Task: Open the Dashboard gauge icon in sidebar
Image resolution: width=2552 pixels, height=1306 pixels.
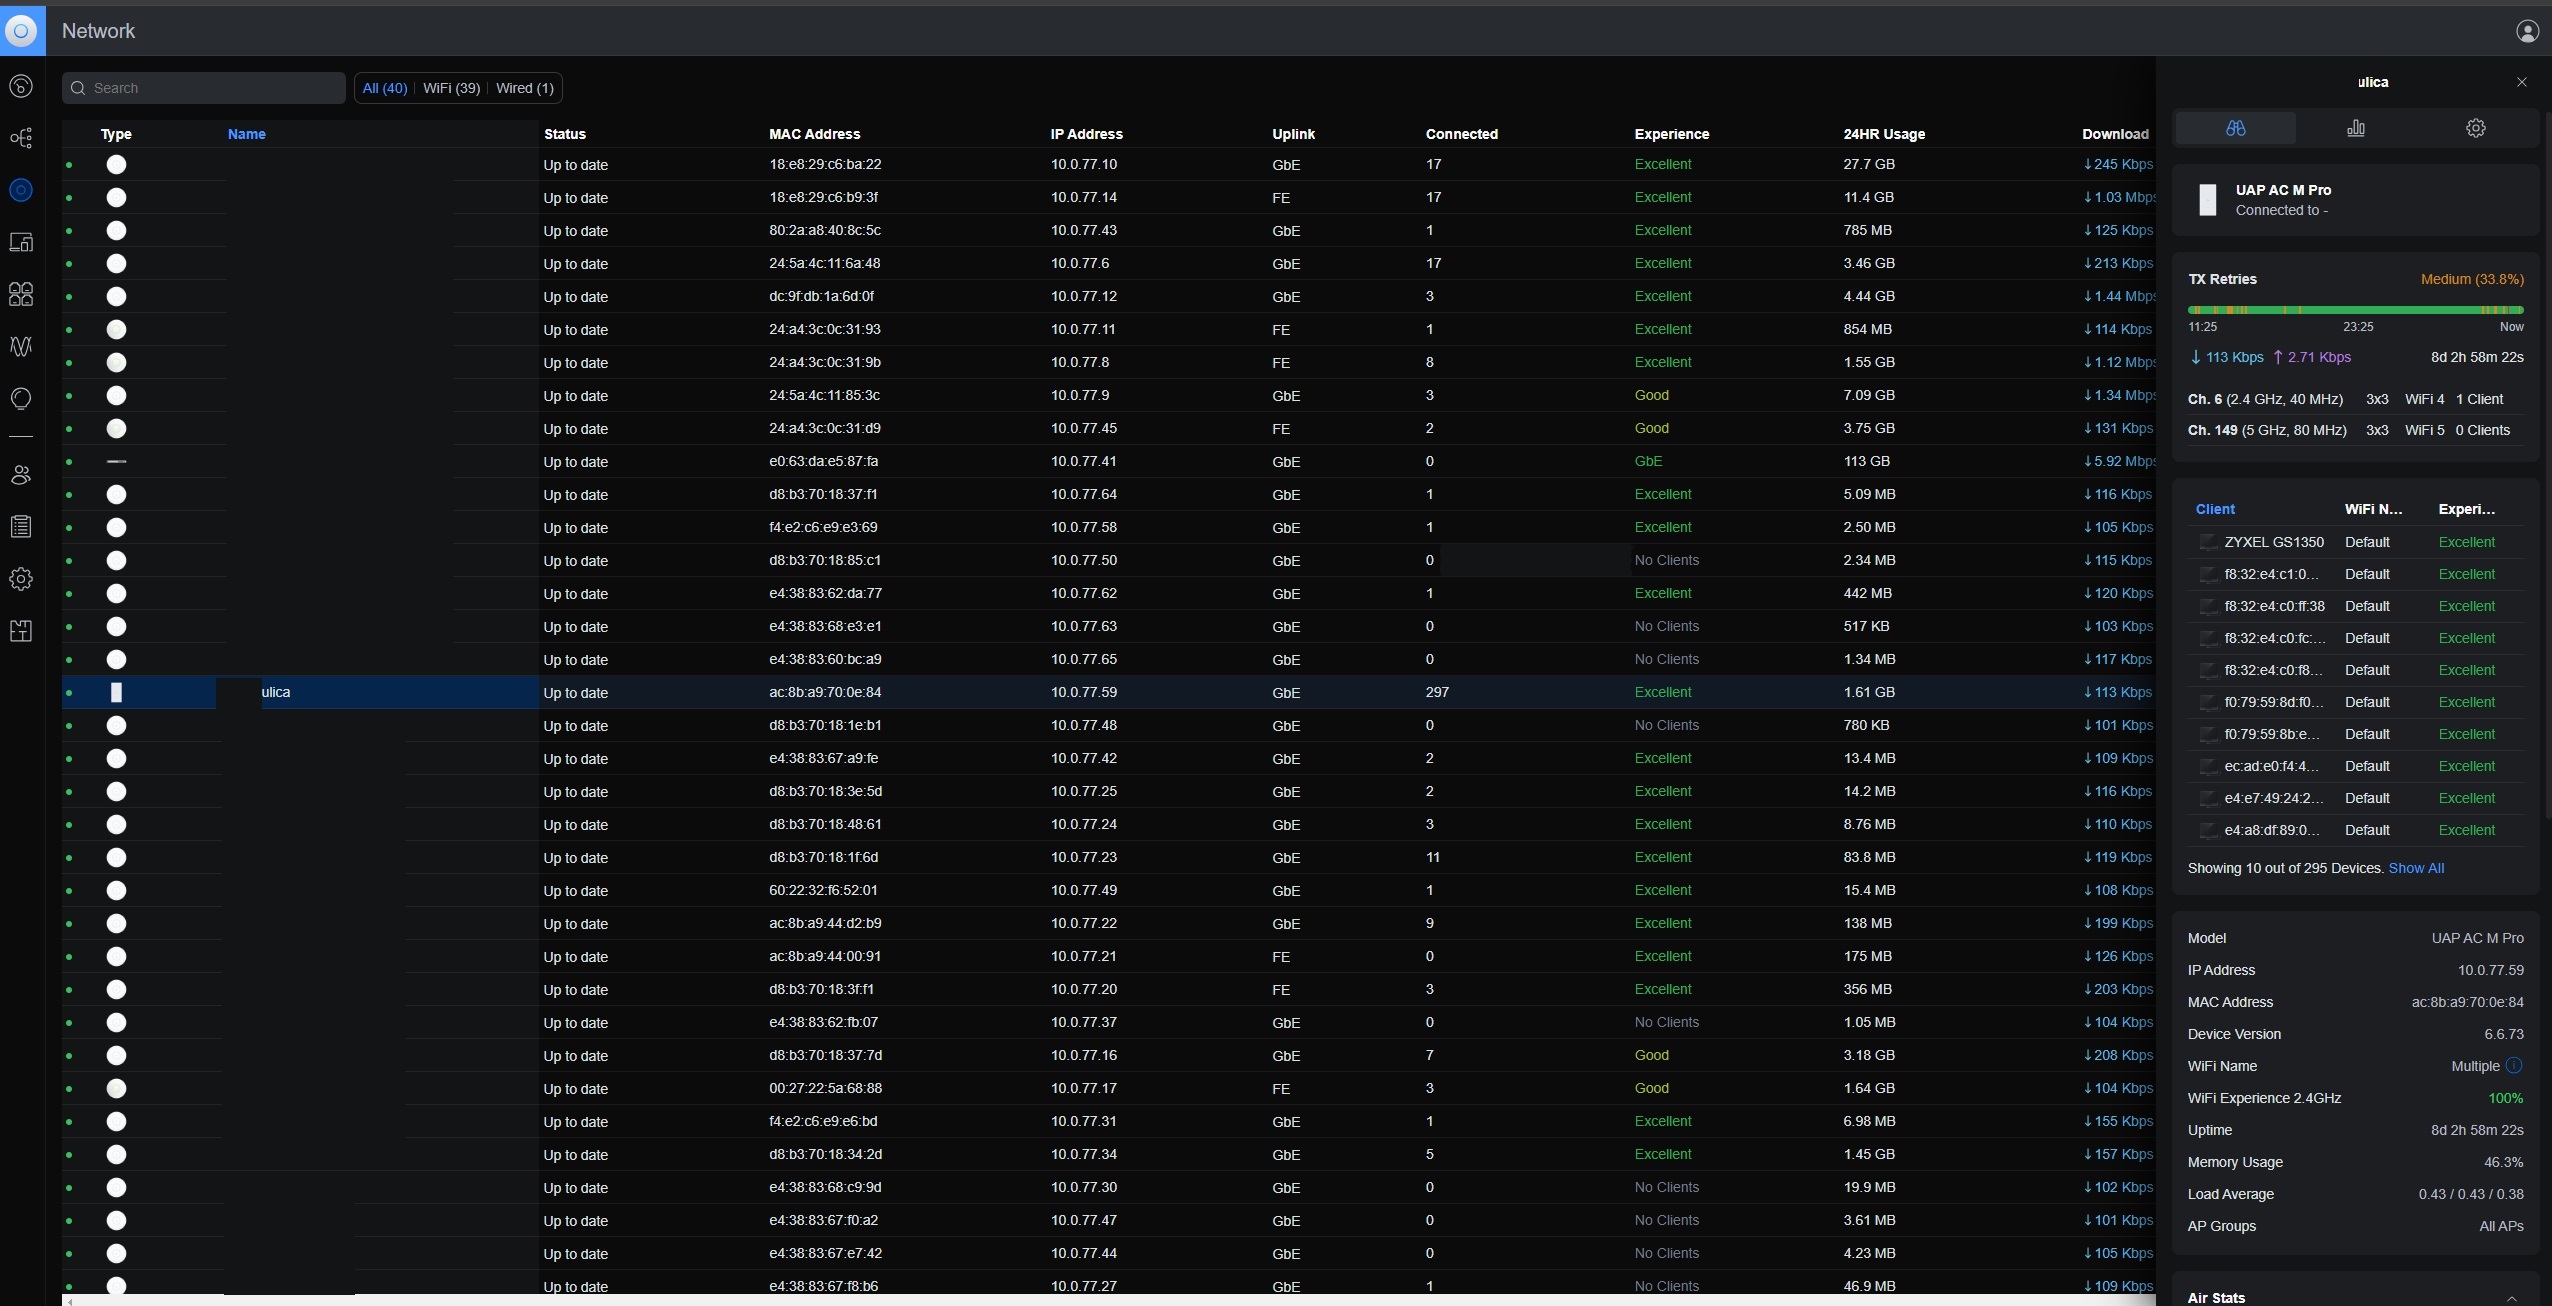Action: [21, 86]
